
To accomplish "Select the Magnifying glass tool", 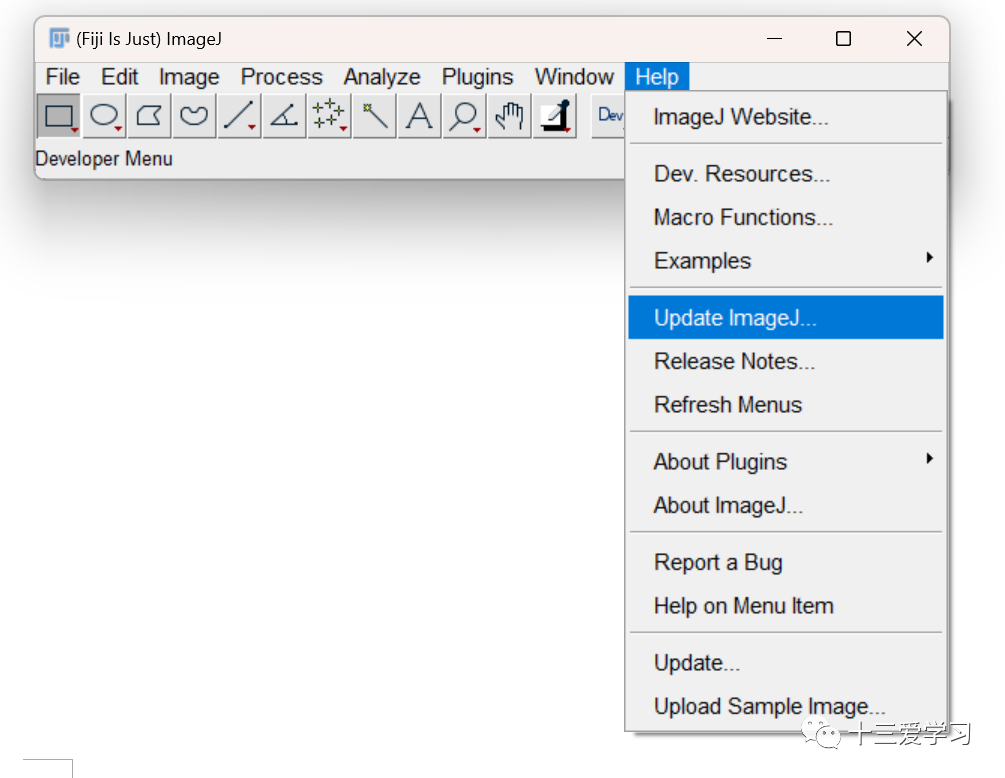I will [464, 116].
